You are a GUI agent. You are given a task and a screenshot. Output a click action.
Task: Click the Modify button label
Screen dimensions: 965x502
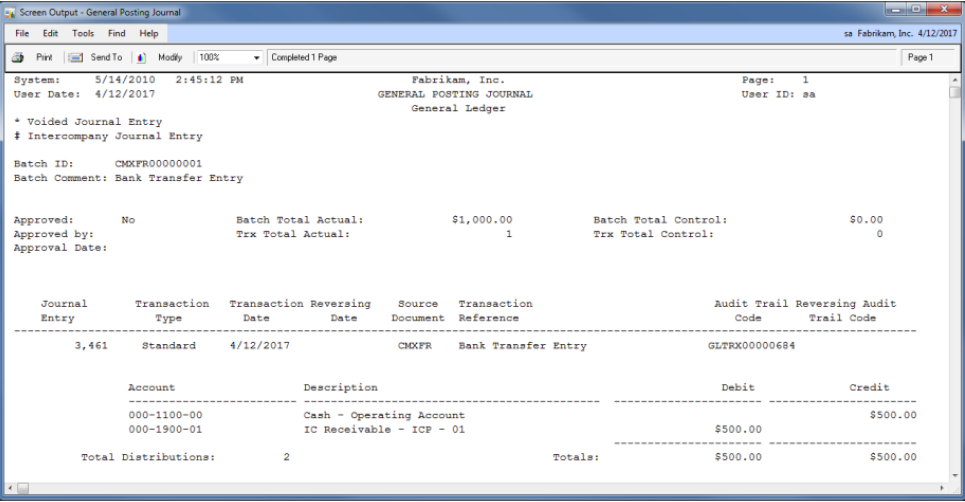pyautogui.click(x=169, y=58)
